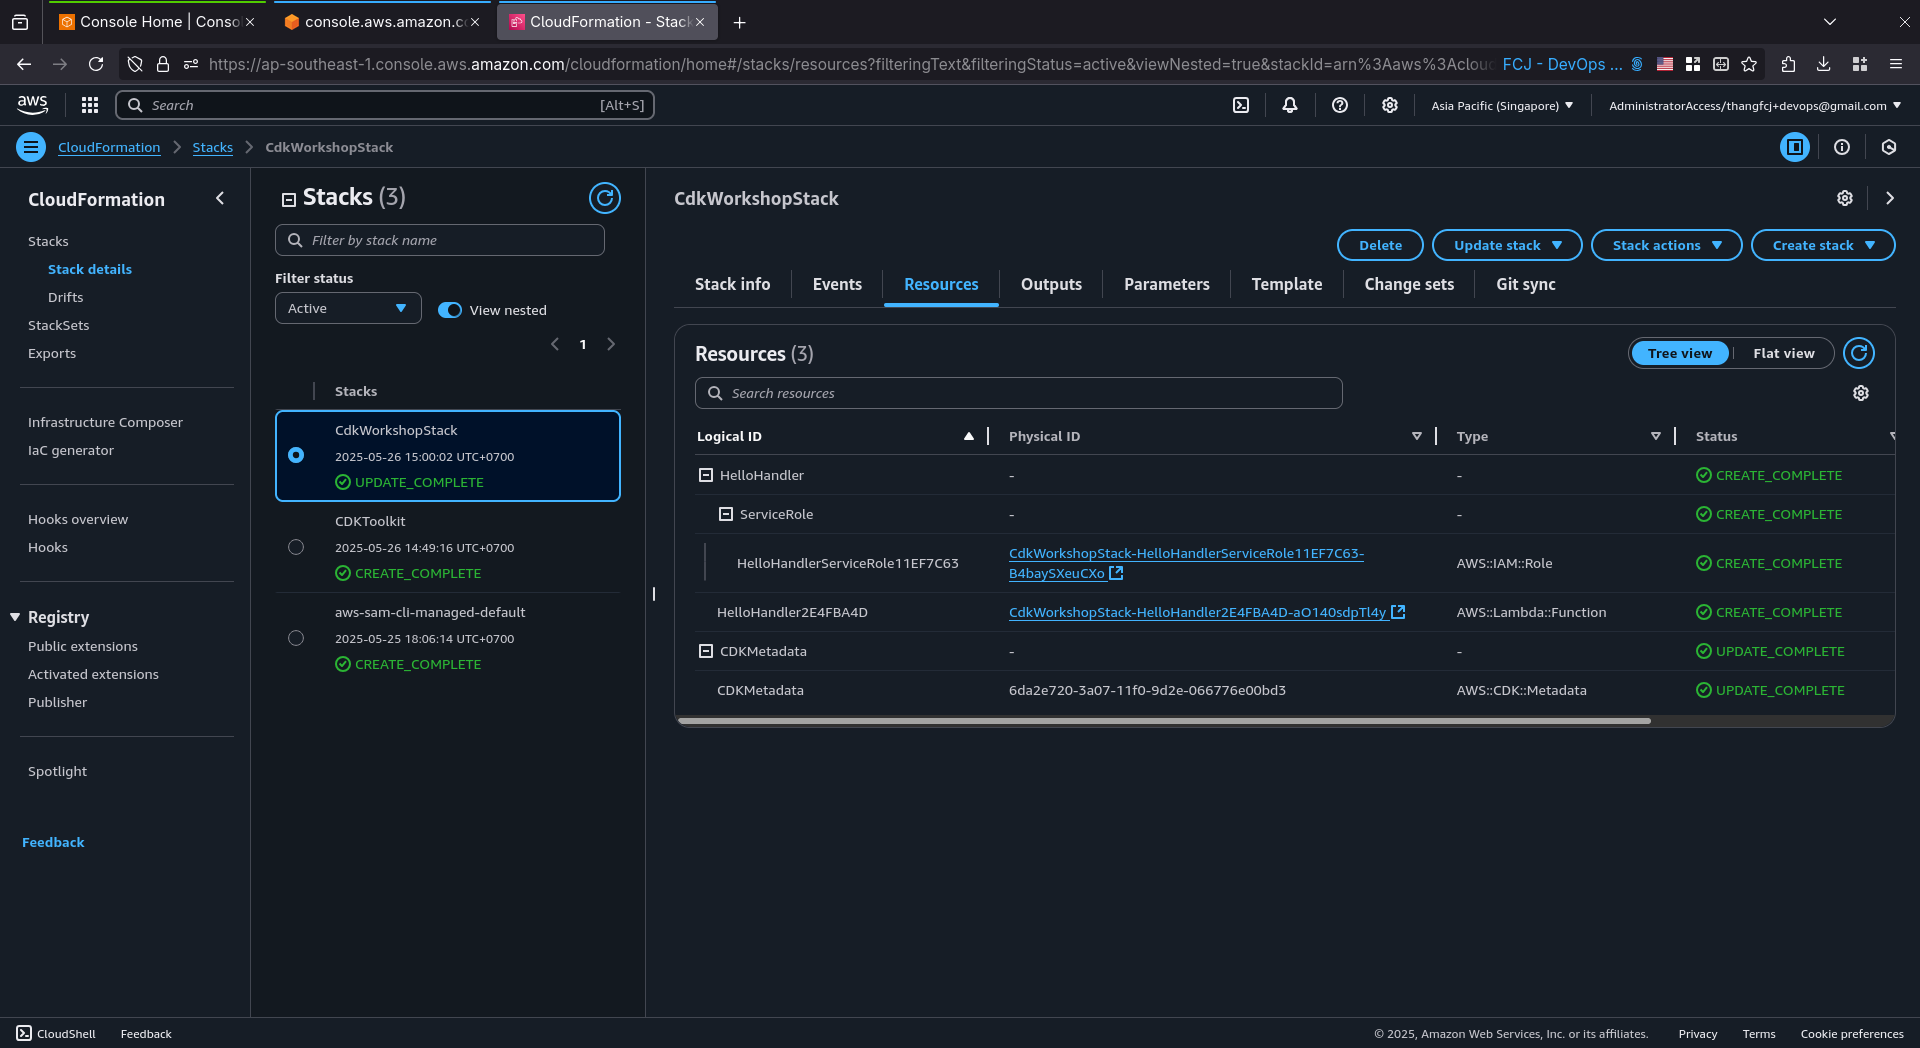Collapse CDKMetadata tree node
The height and width of the screenshot is (1048, 1920).
(706, 651)
